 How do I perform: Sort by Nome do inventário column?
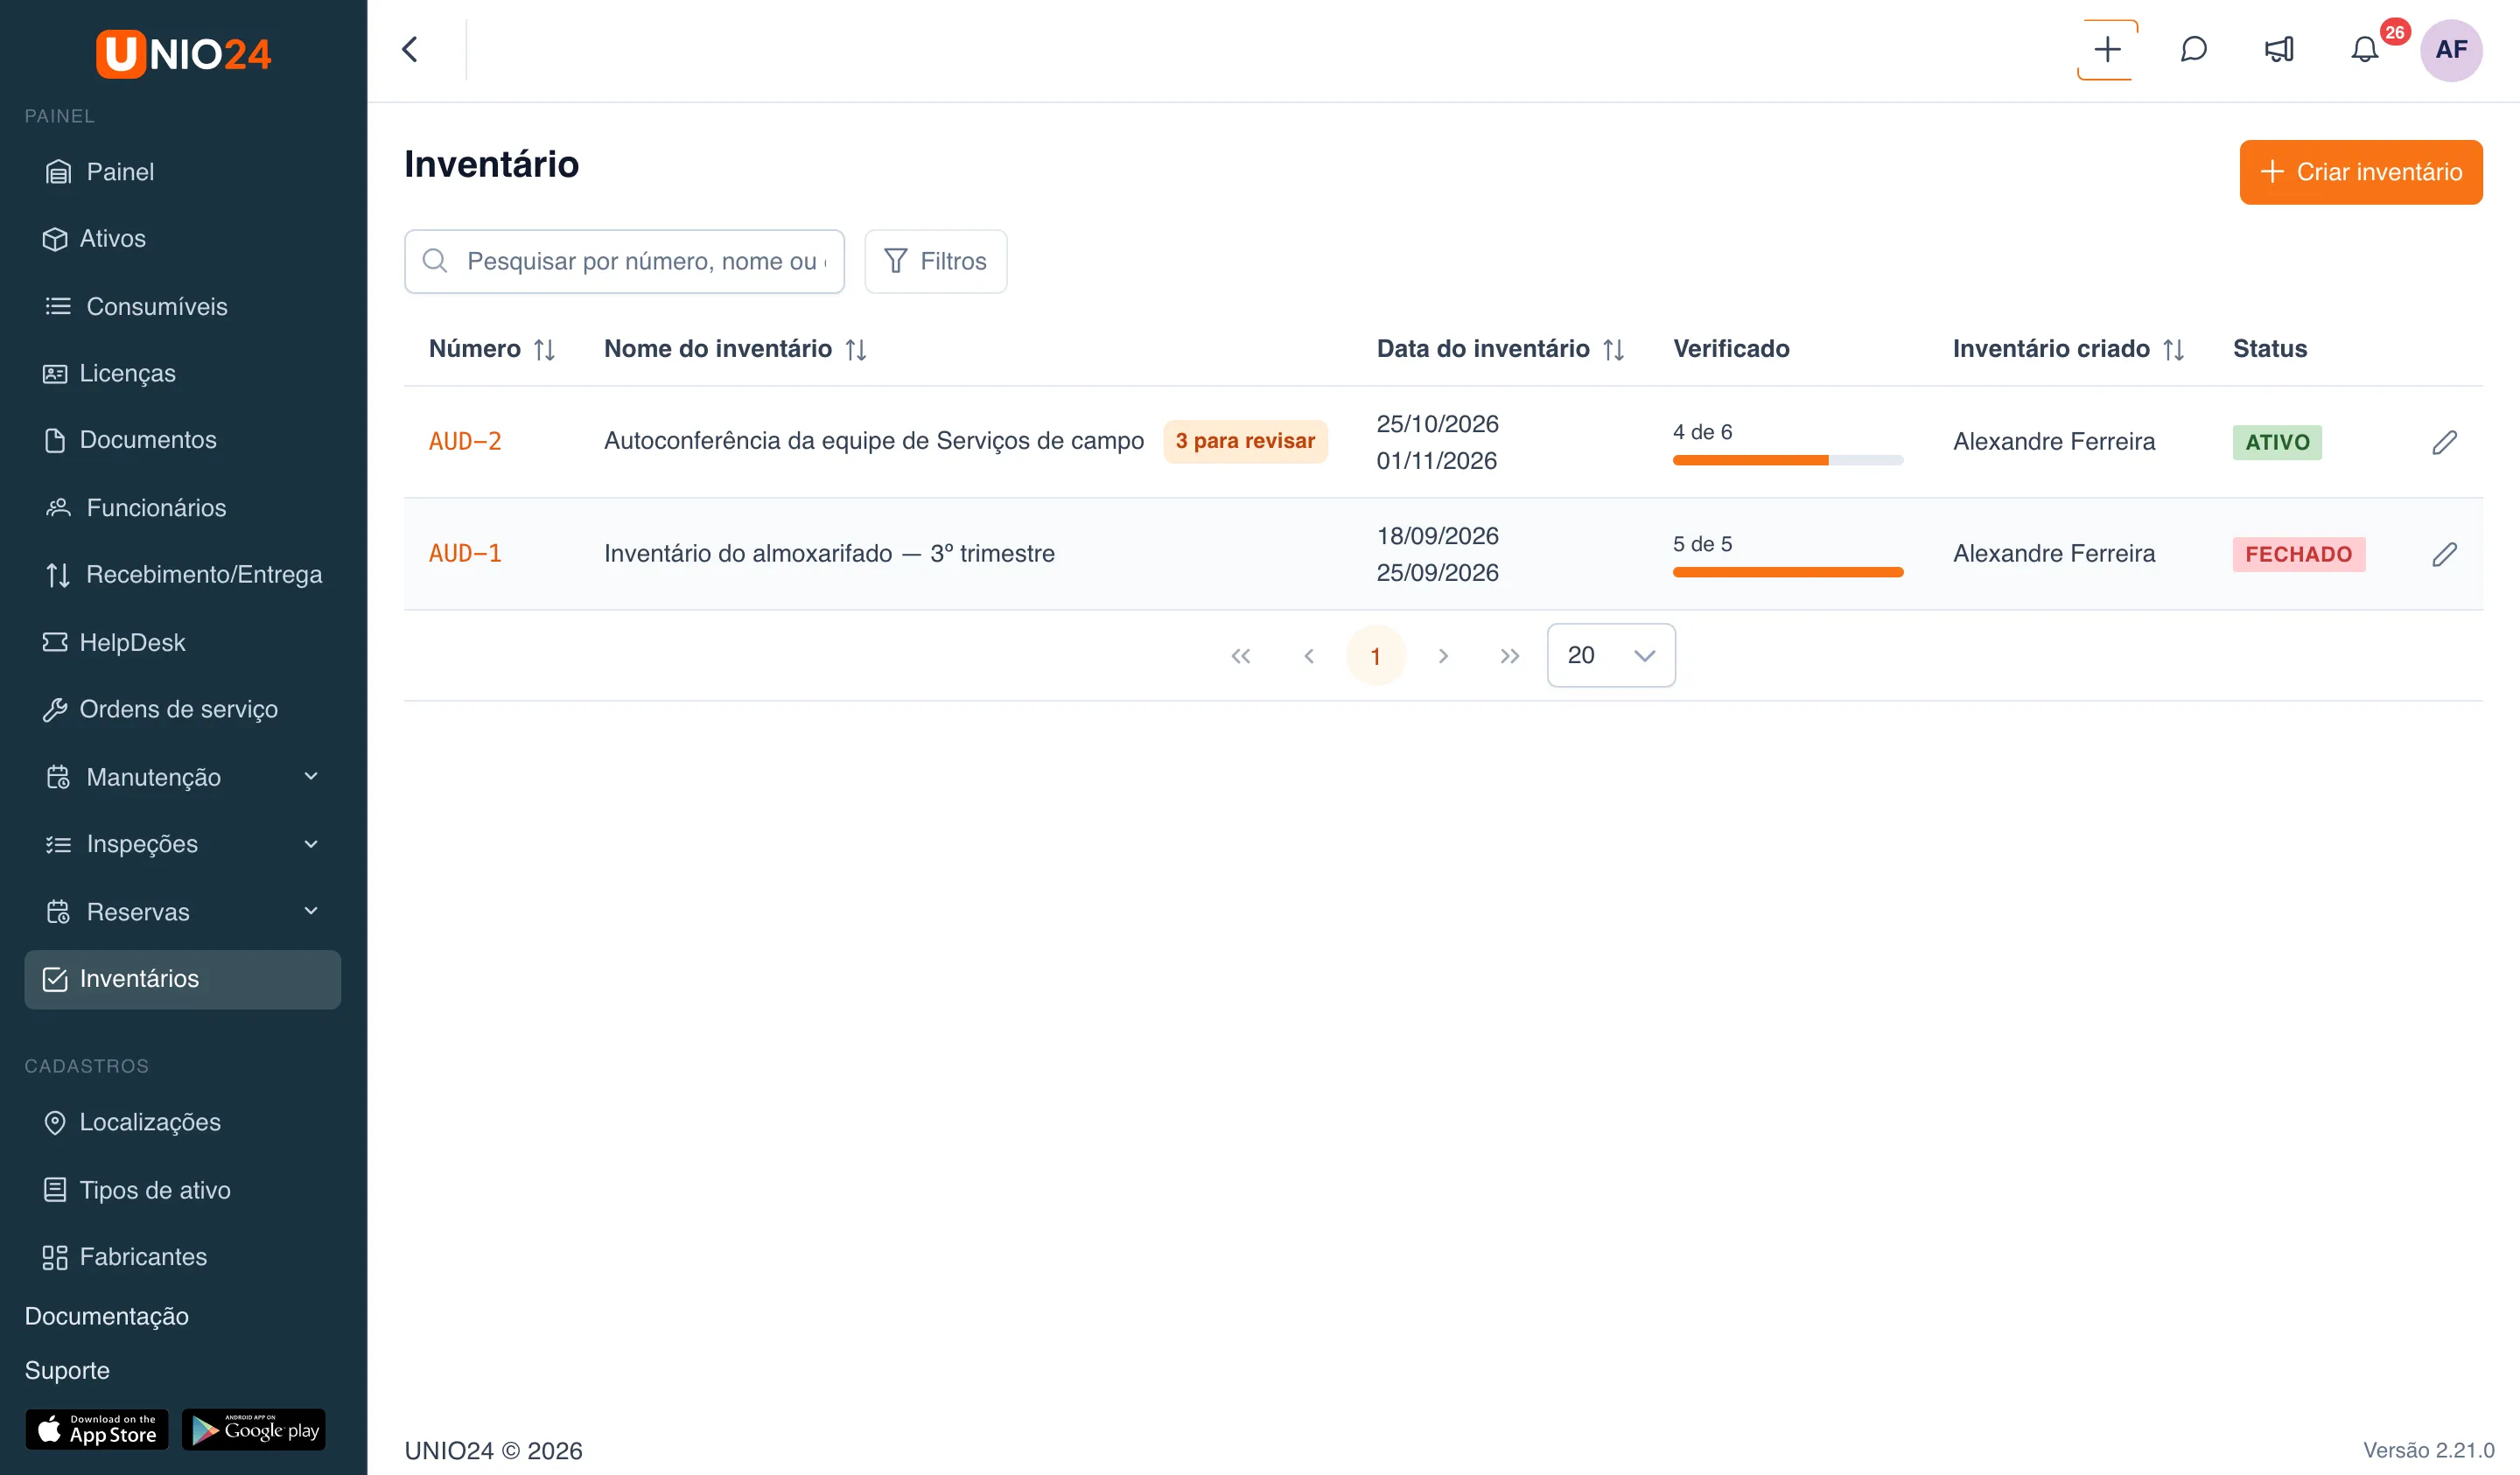point(856,349)
